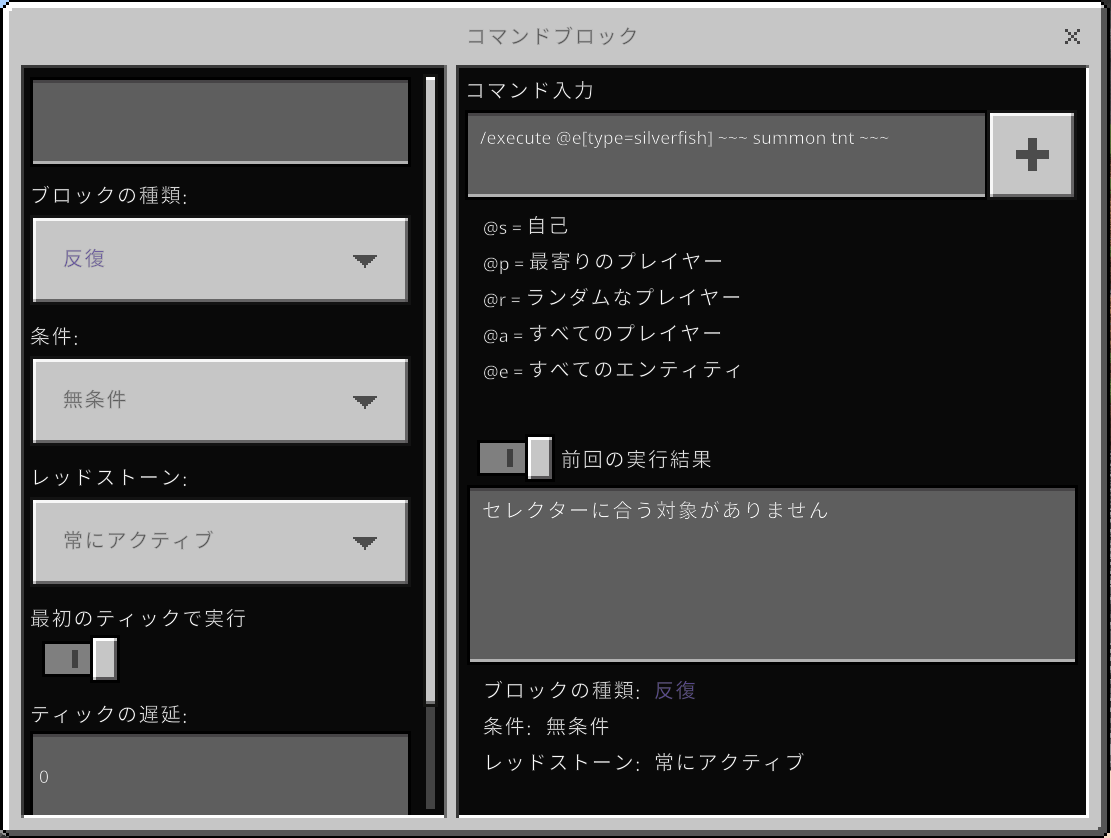
Task: Toggle the 前回の実行結果 switch
Action: point(515,458)
